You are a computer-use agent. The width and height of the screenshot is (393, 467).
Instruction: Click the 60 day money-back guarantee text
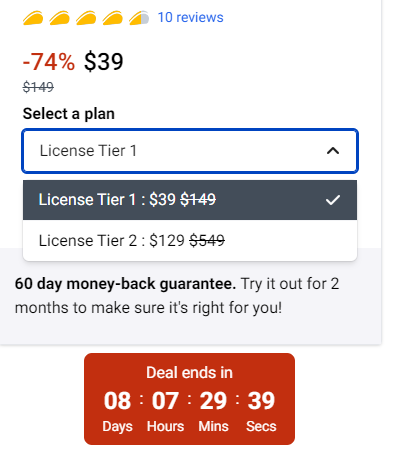pyautogui.click(x=125, y=284)
